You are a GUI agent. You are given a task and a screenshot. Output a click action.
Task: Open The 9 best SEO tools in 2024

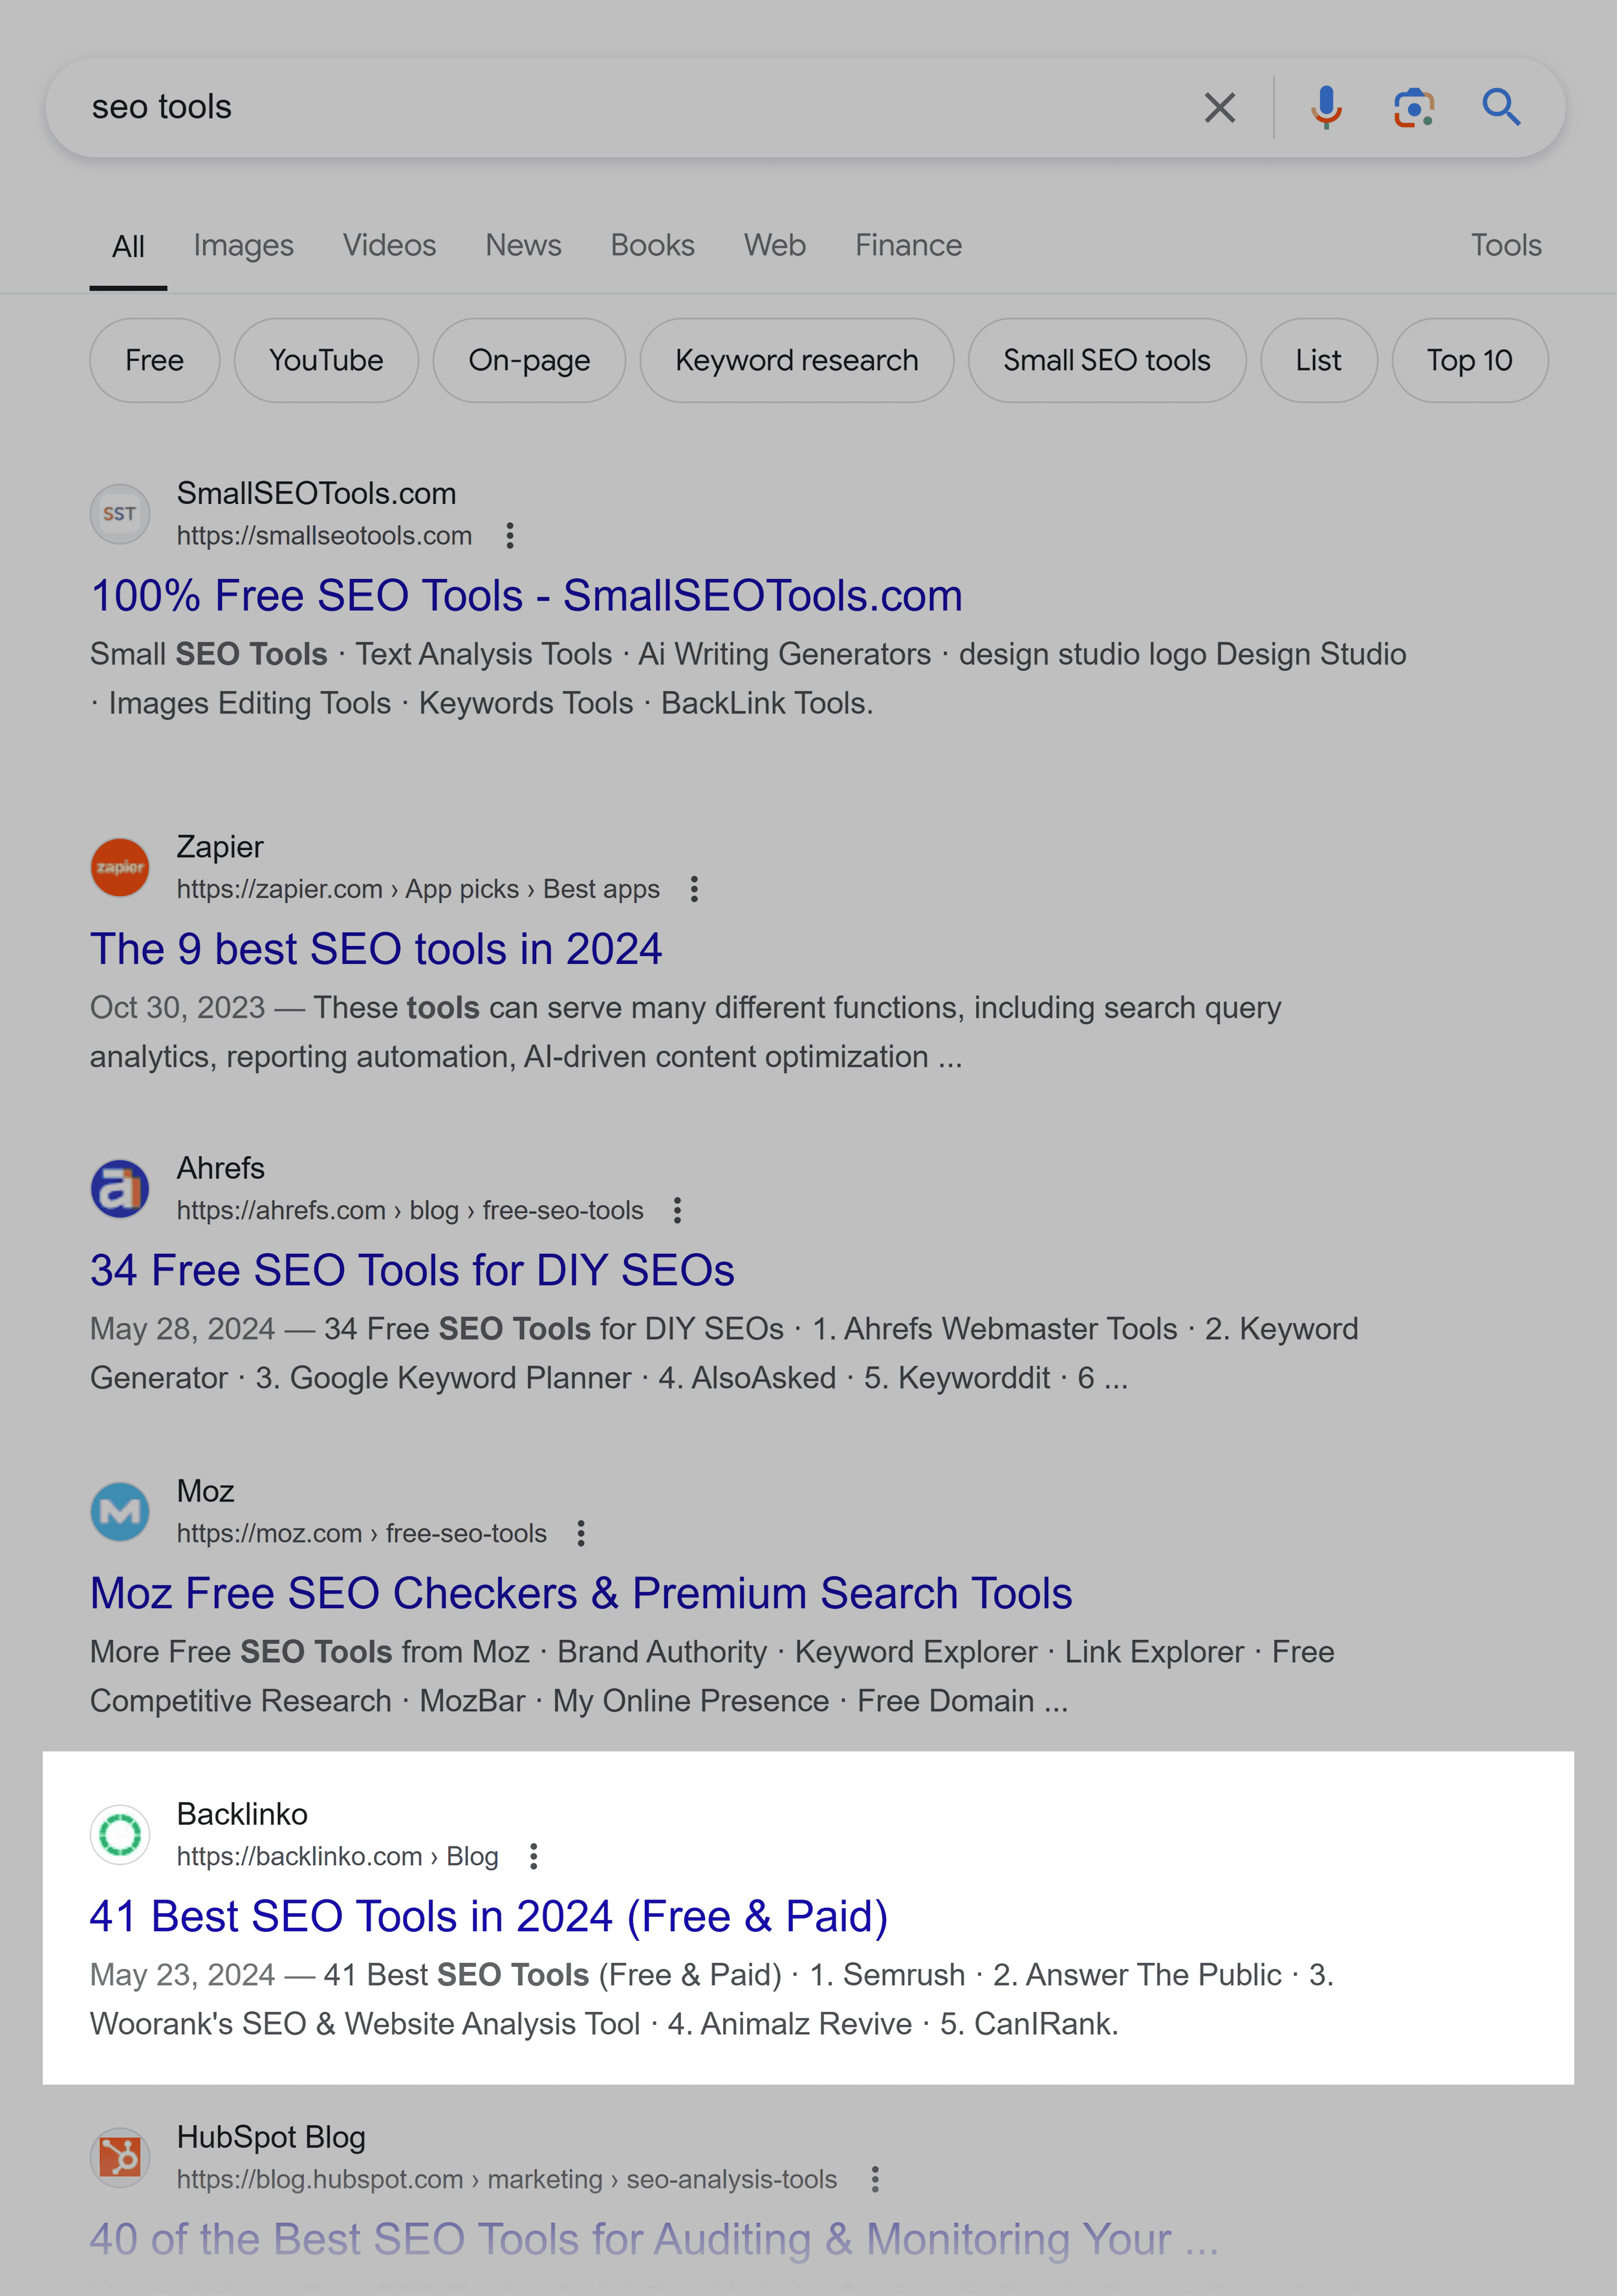[x=376, y=949]
